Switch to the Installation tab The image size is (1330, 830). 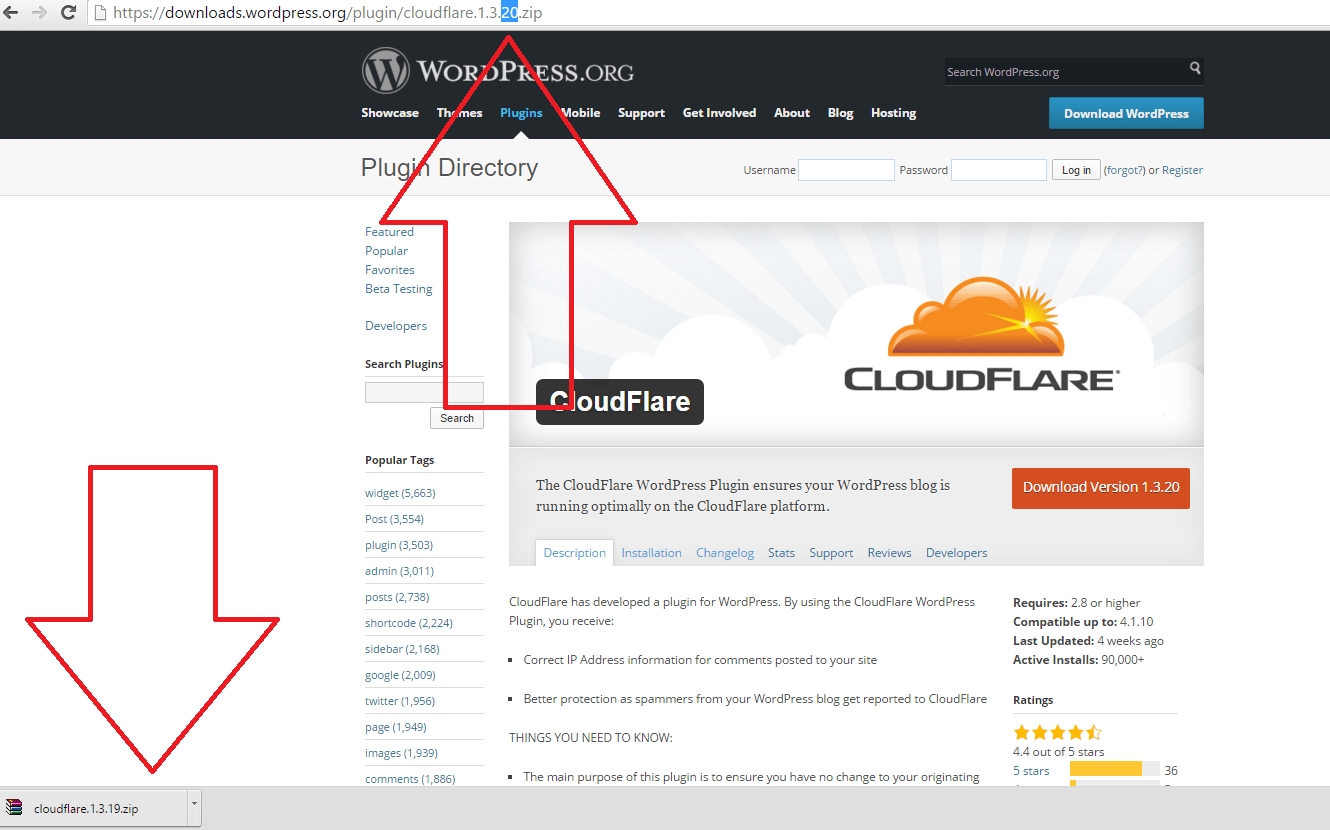click(651, 553)
